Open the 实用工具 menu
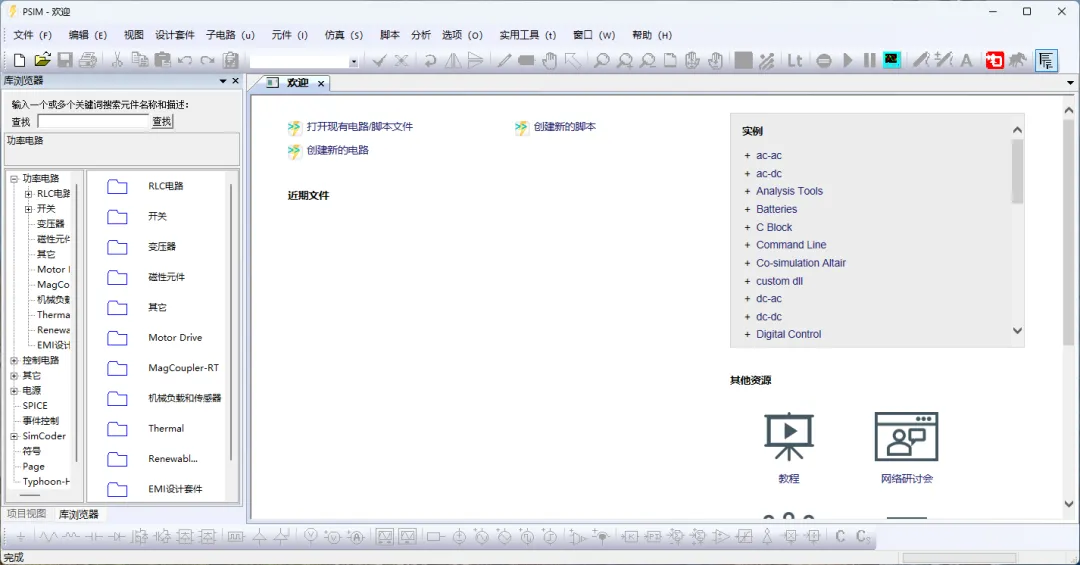Image resolution: width=1080 pixels, height=565 pixels. coord(528,35)
